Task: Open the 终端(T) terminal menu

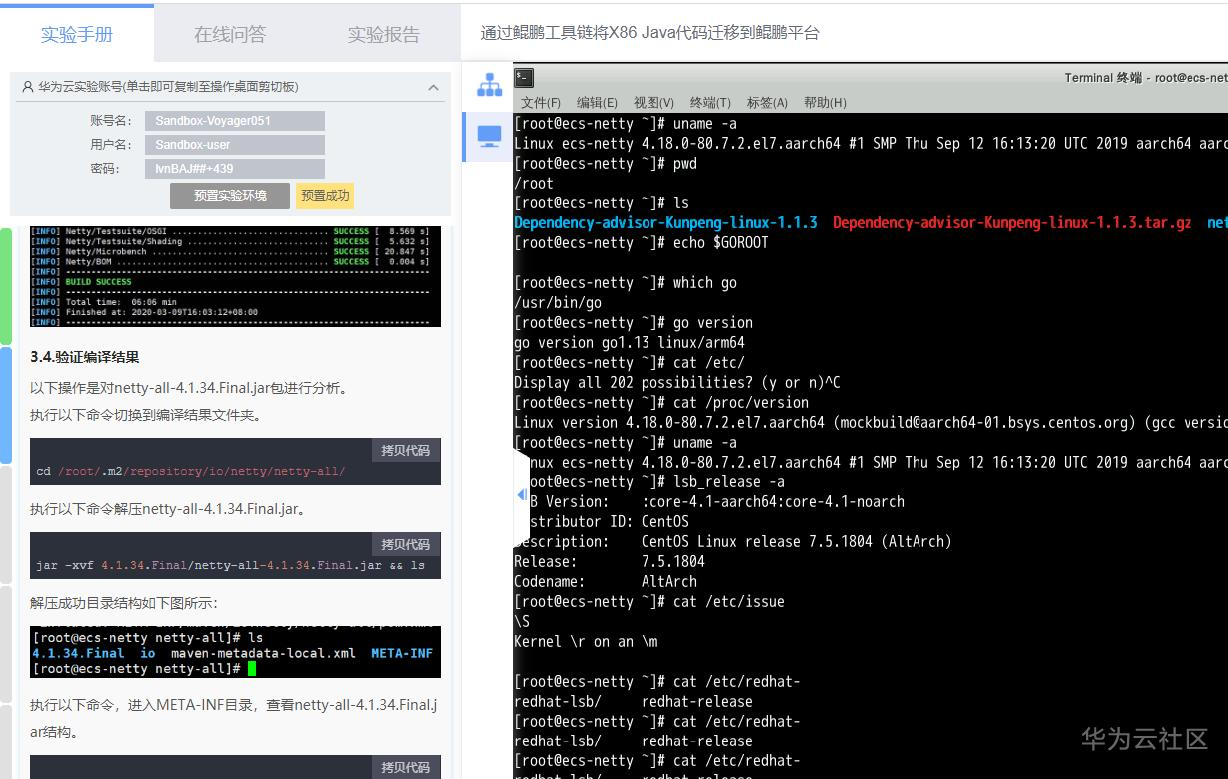Action: 710,103
